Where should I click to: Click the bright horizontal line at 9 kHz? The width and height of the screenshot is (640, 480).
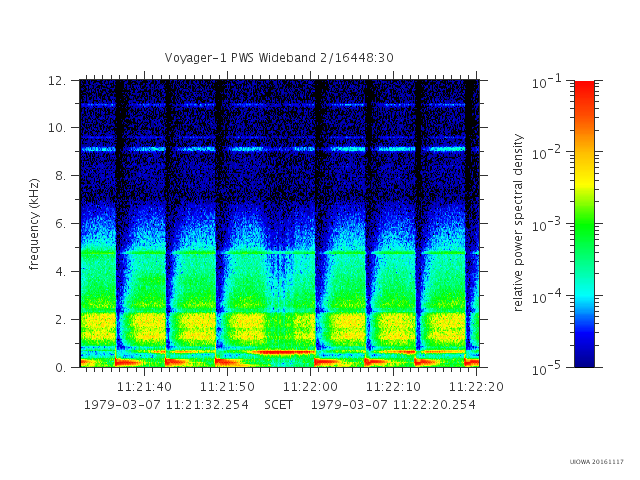279,149
